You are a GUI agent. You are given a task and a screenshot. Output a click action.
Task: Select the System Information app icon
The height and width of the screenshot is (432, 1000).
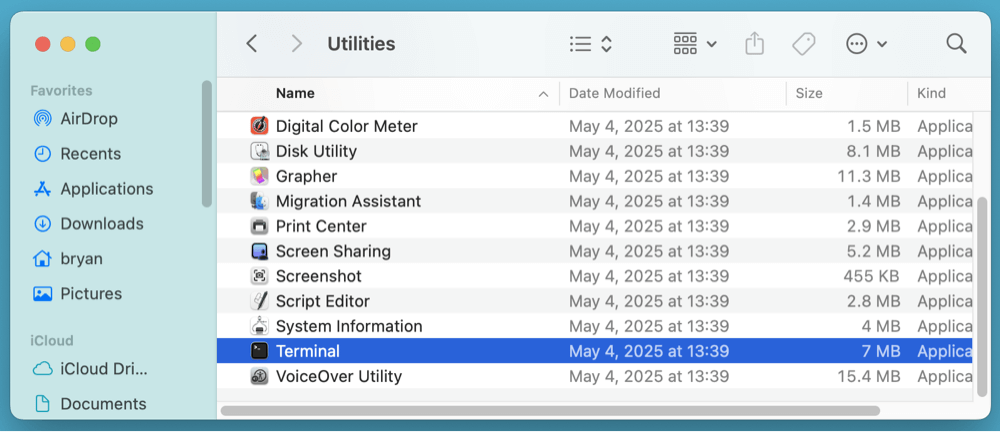click(260, 326)
